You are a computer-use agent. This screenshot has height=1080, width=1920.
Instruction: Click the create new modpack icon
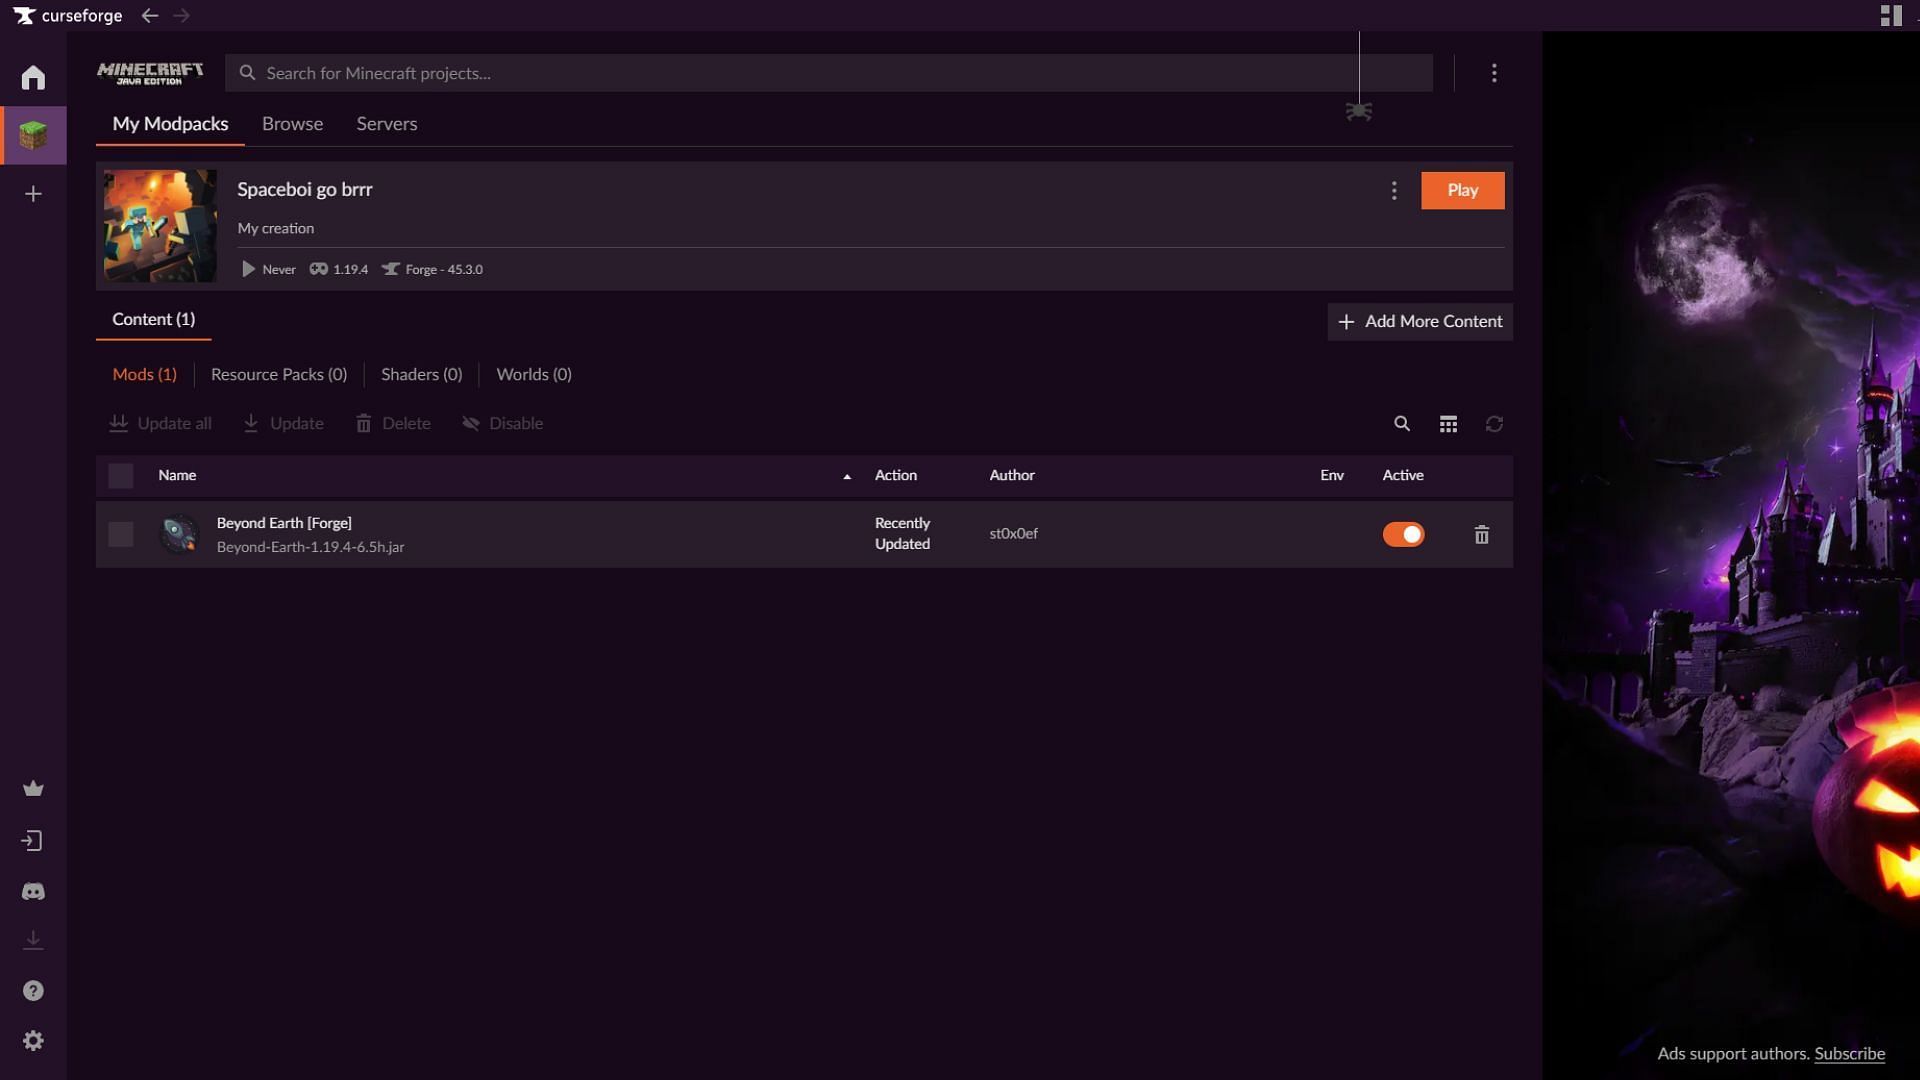point(33,193)
